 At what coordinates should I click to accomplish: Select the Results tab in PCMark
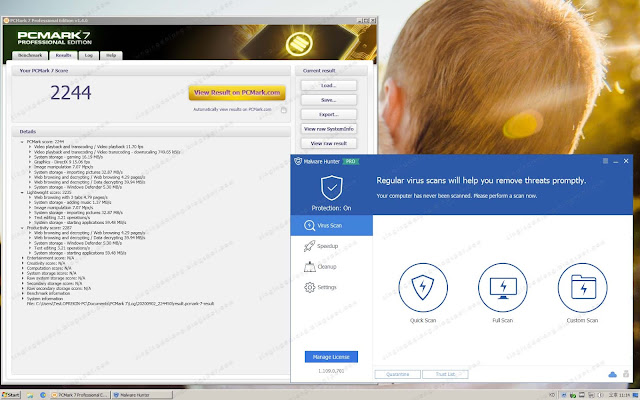63,56
